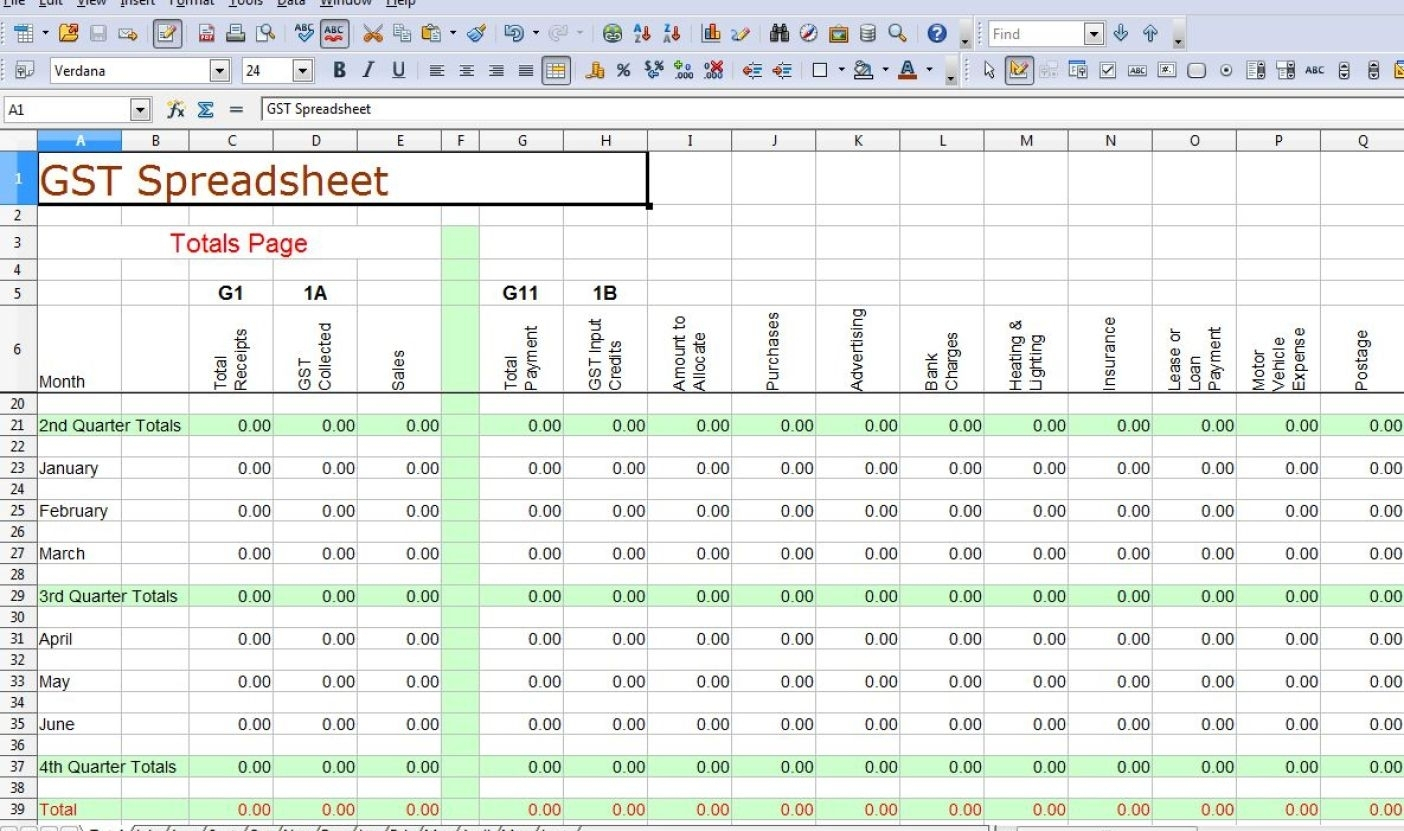Open OpenOffice Help question mark
The image size is (1404, 831).
coord(937,34)
